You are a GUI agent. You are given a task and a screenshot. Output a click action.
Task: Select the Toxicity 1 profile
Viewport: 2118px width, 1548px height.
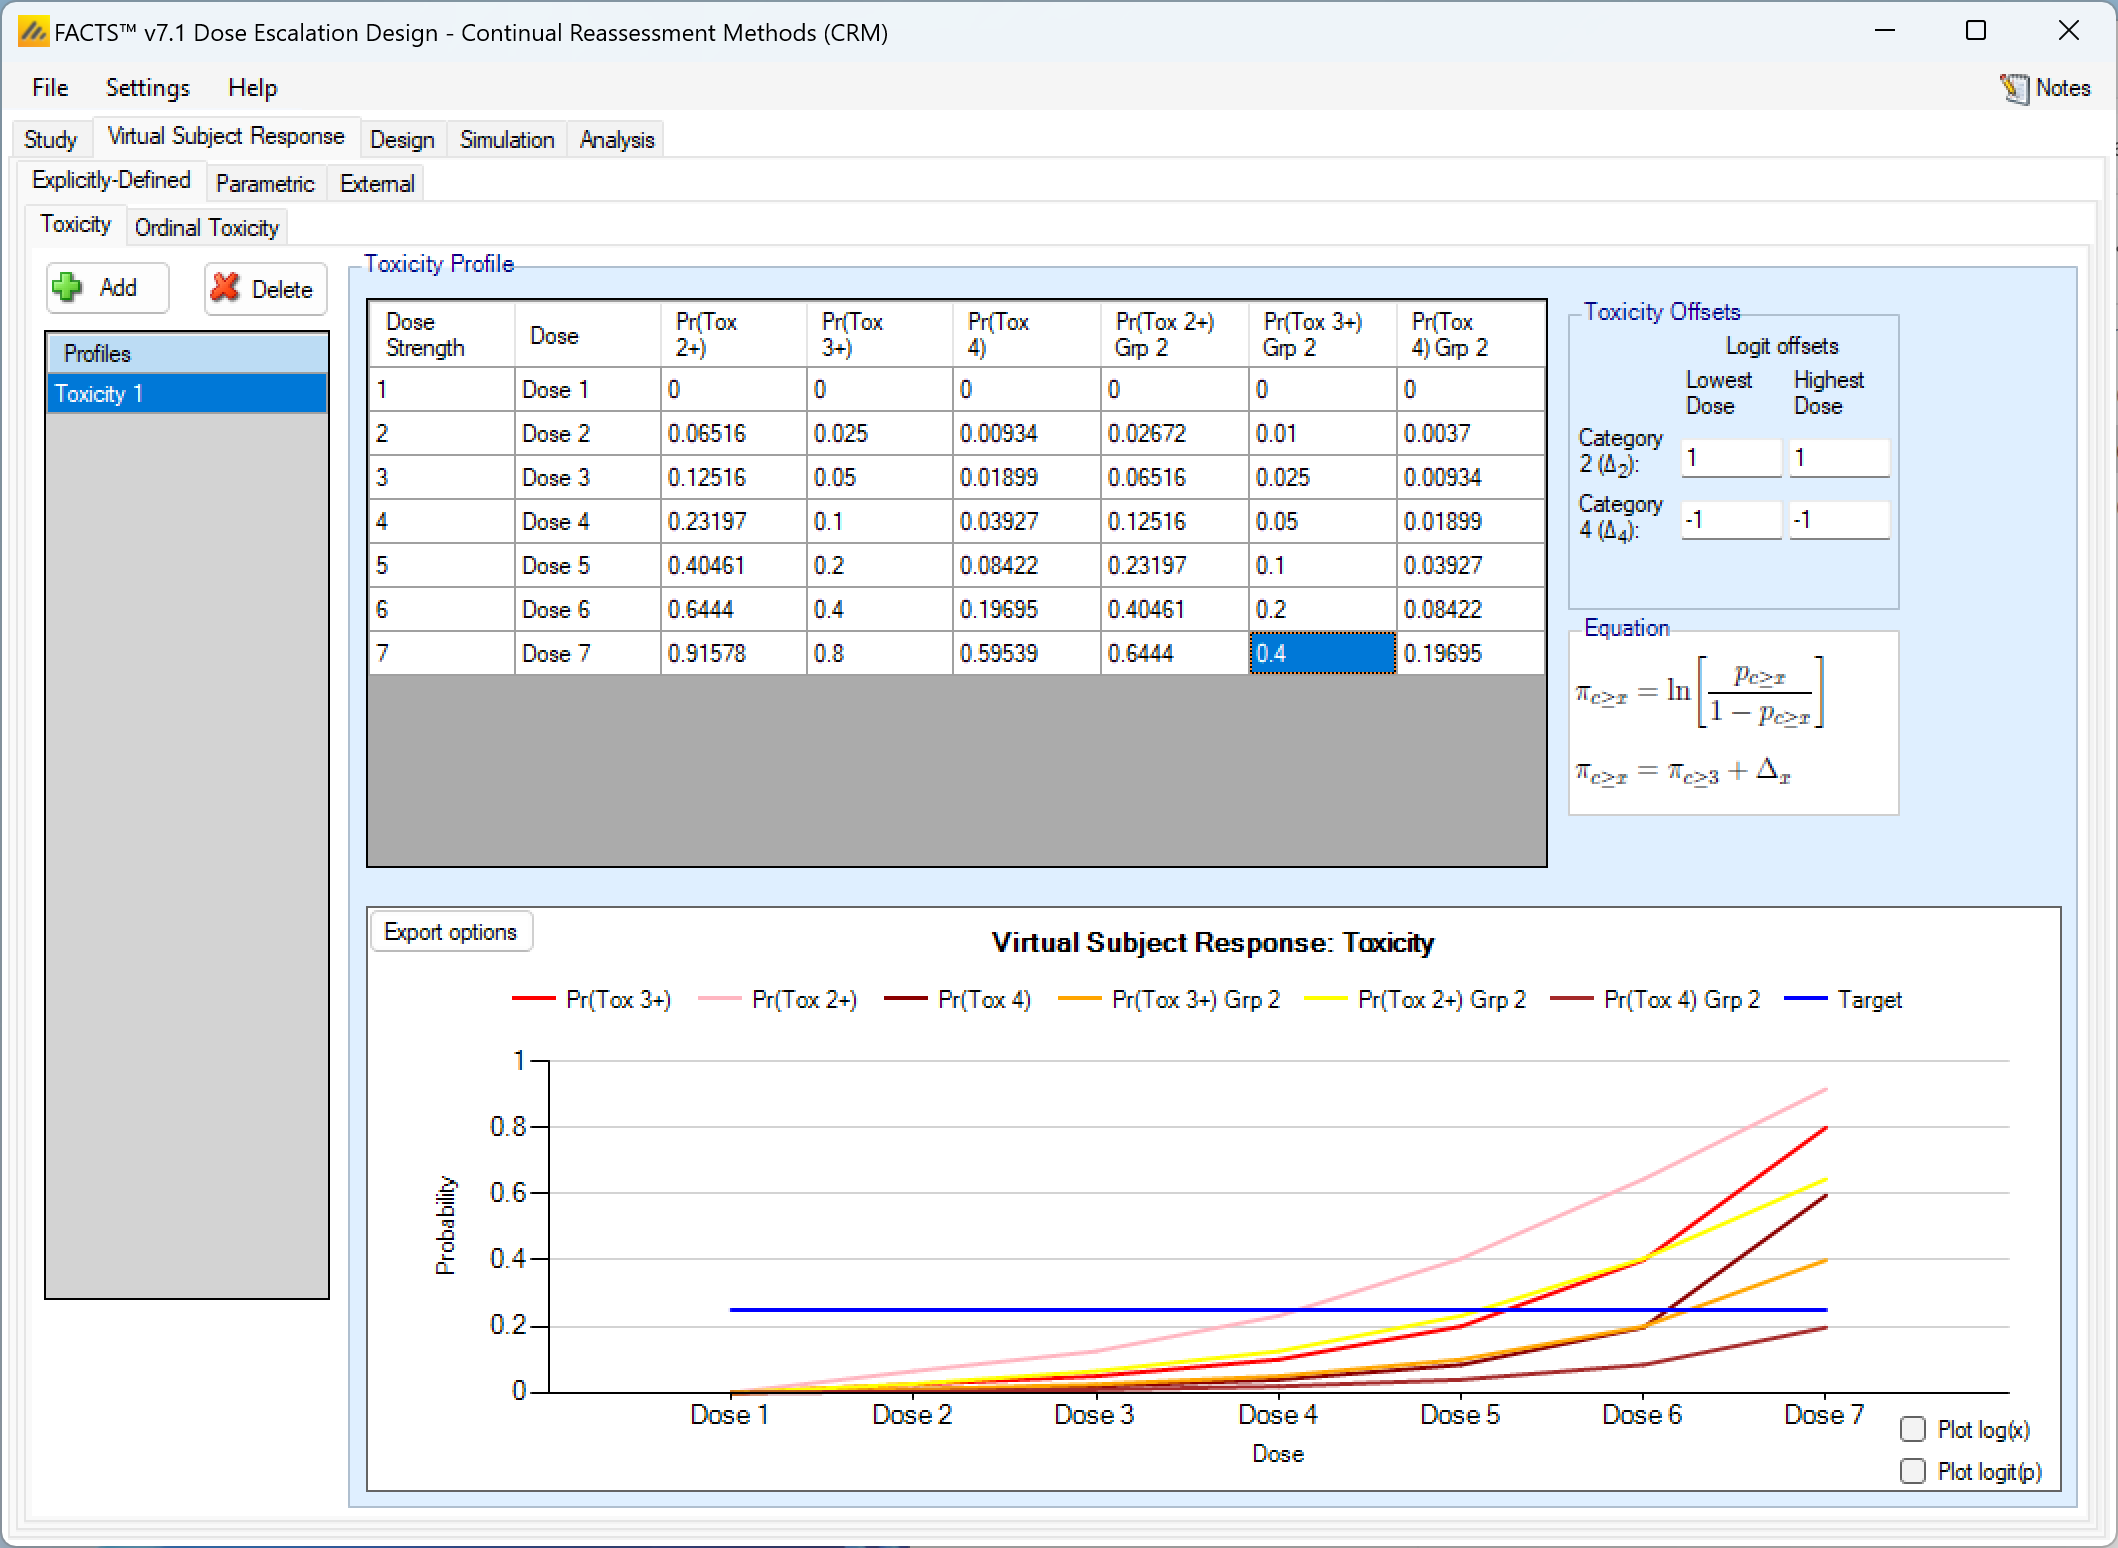tap(186, 394)
